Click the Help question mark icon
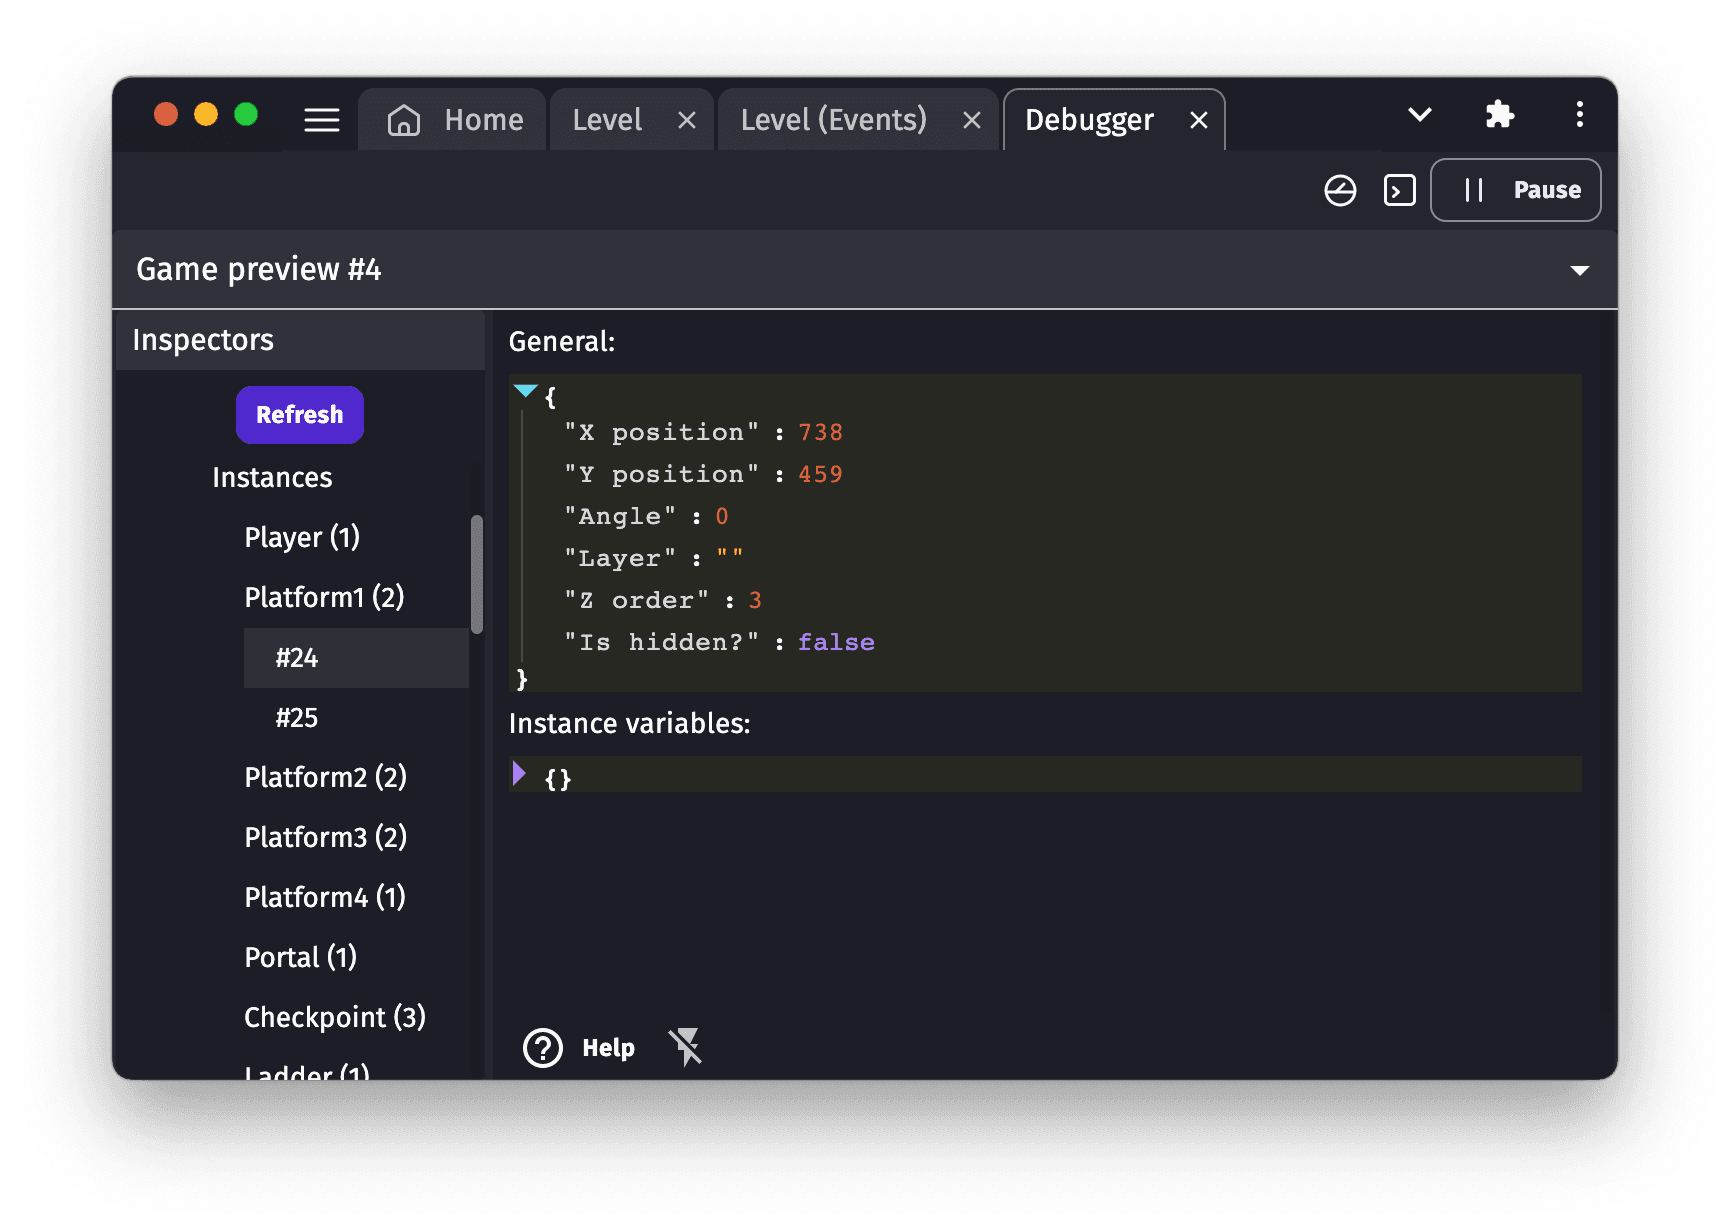 [x=543, y=1048]
